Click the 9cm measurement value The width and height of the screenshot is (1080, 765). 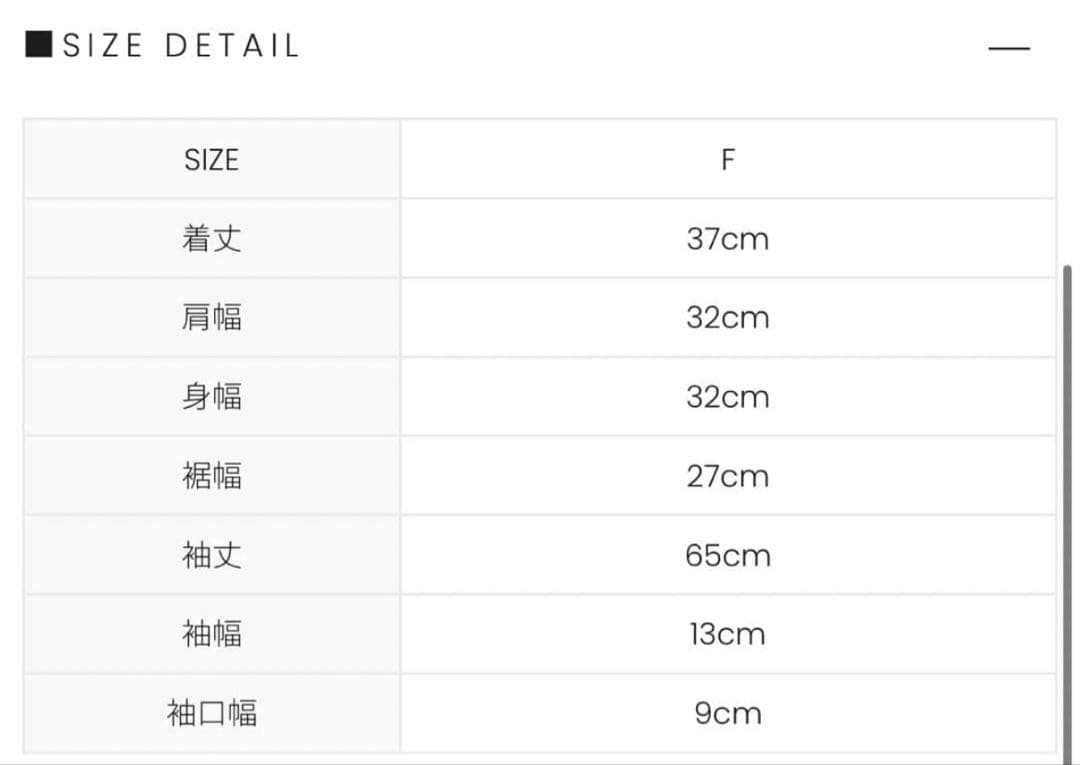click(729, 712)
